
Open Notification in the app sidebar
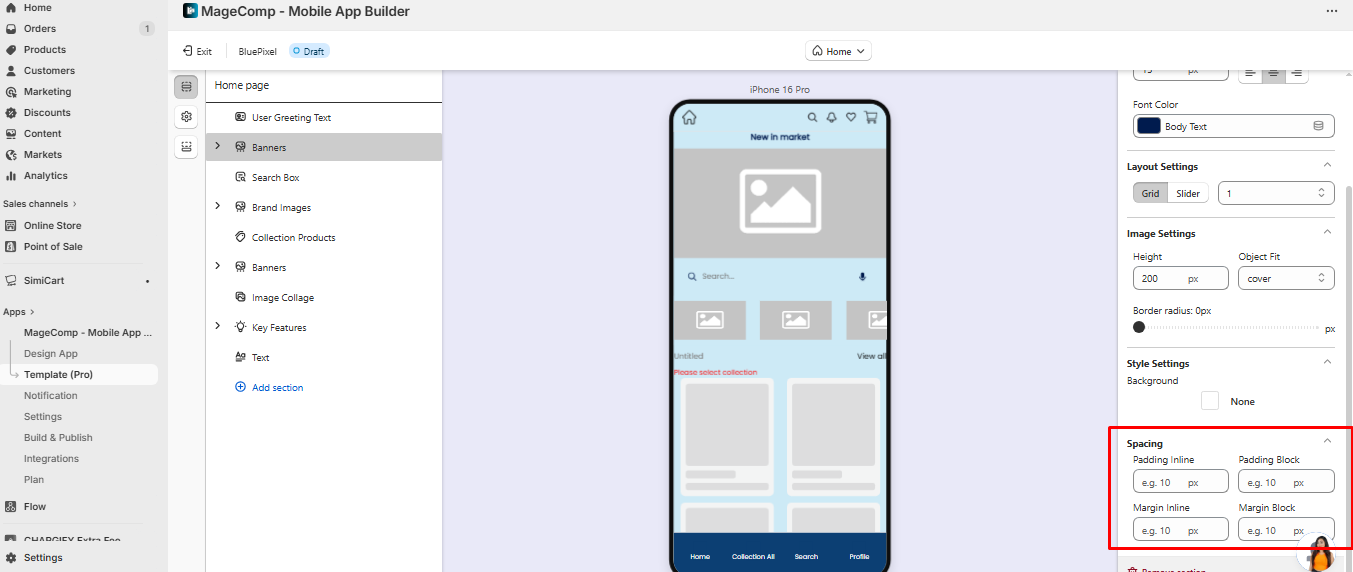[51, 396]
